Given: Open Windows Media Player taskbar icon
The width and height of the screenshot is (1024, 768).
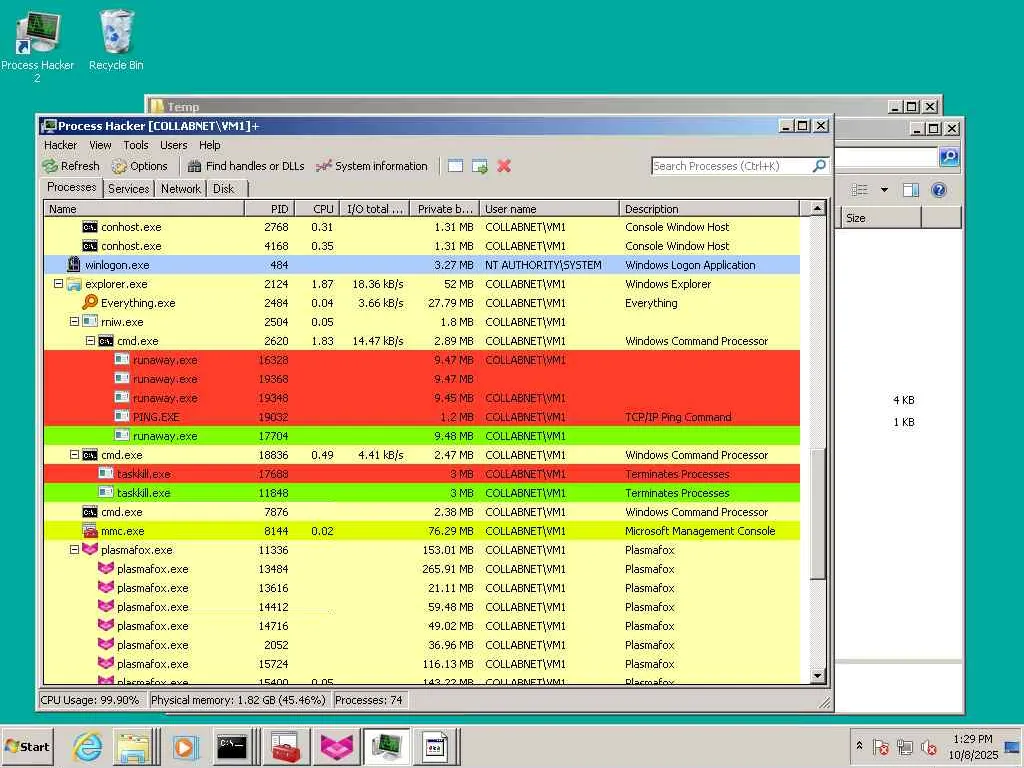Looking at the screenshot, I should (184, 746).
